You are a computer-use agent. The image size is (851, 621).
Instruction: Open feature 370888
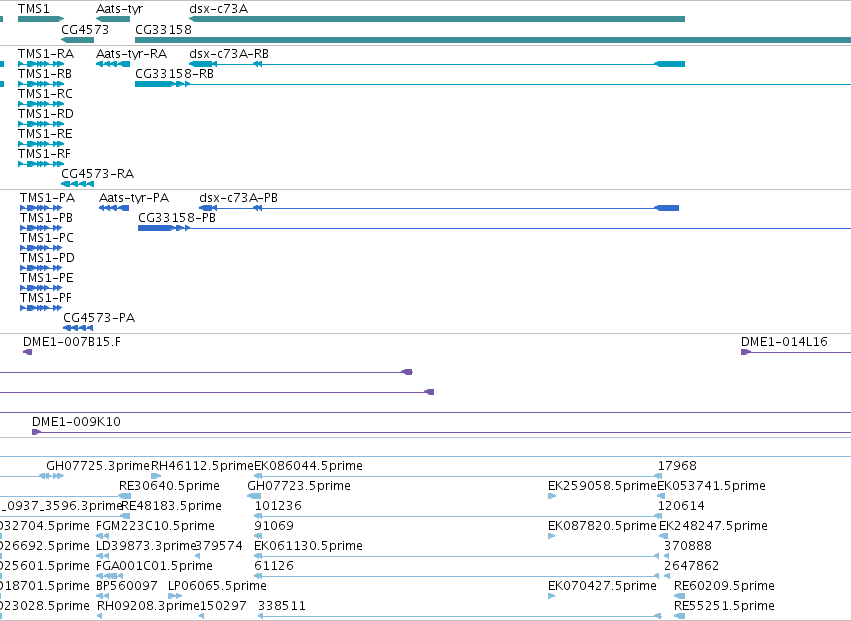(x=688, y=546)
